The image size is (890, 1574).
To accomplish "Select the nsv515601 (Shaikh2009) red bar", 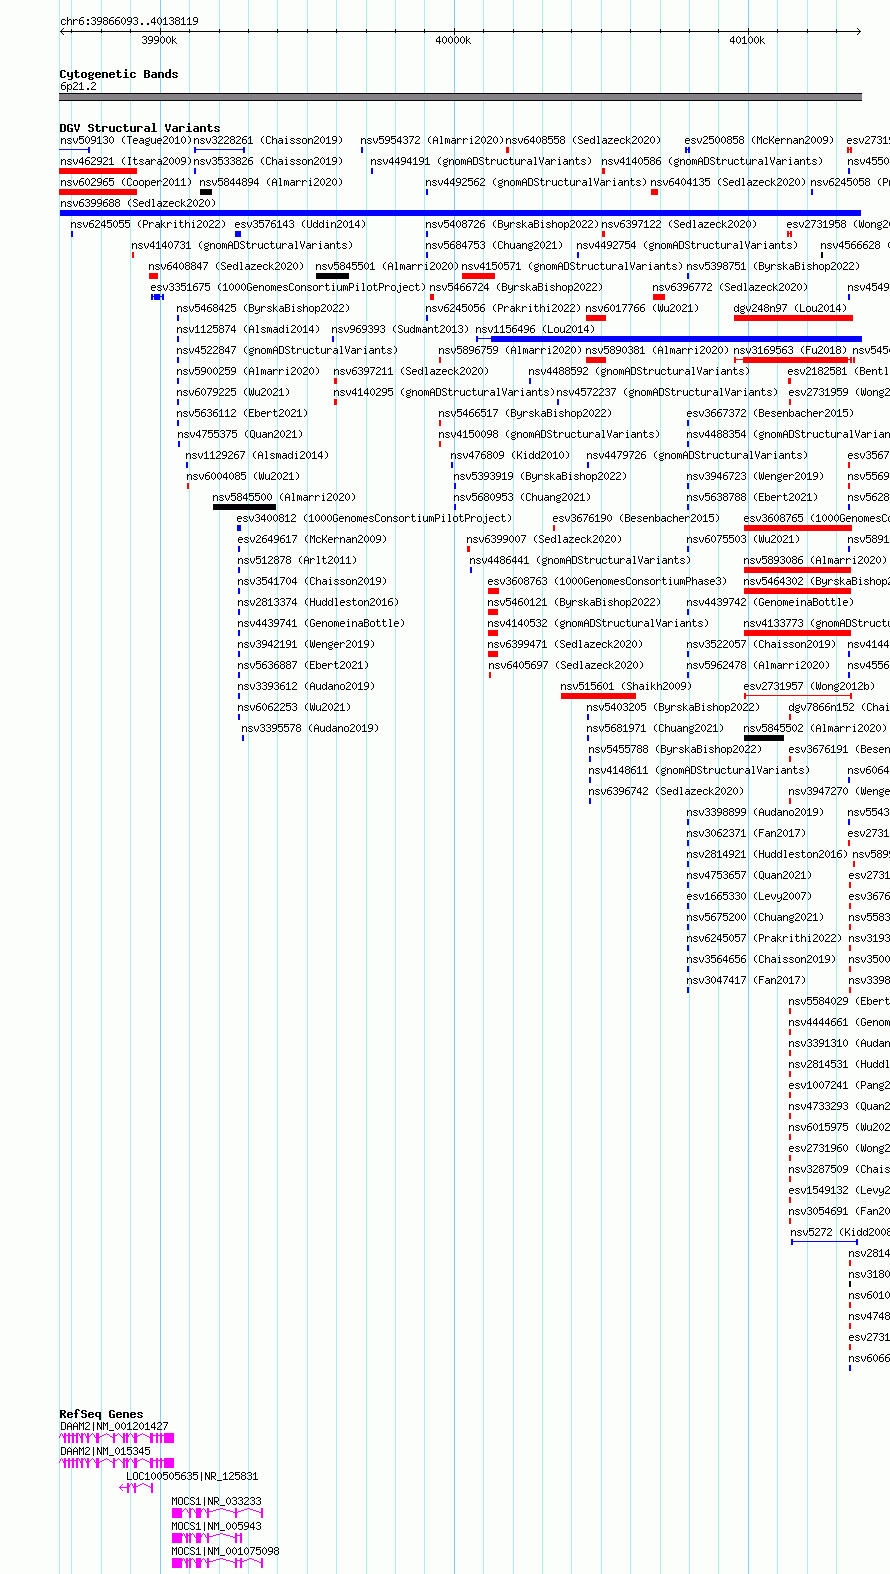I will click(598, 696).
